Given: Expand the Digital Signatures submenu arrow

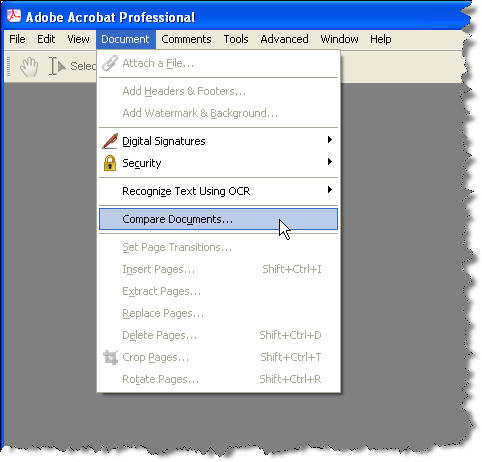Looking at the screenshot, I should point(330,140).
